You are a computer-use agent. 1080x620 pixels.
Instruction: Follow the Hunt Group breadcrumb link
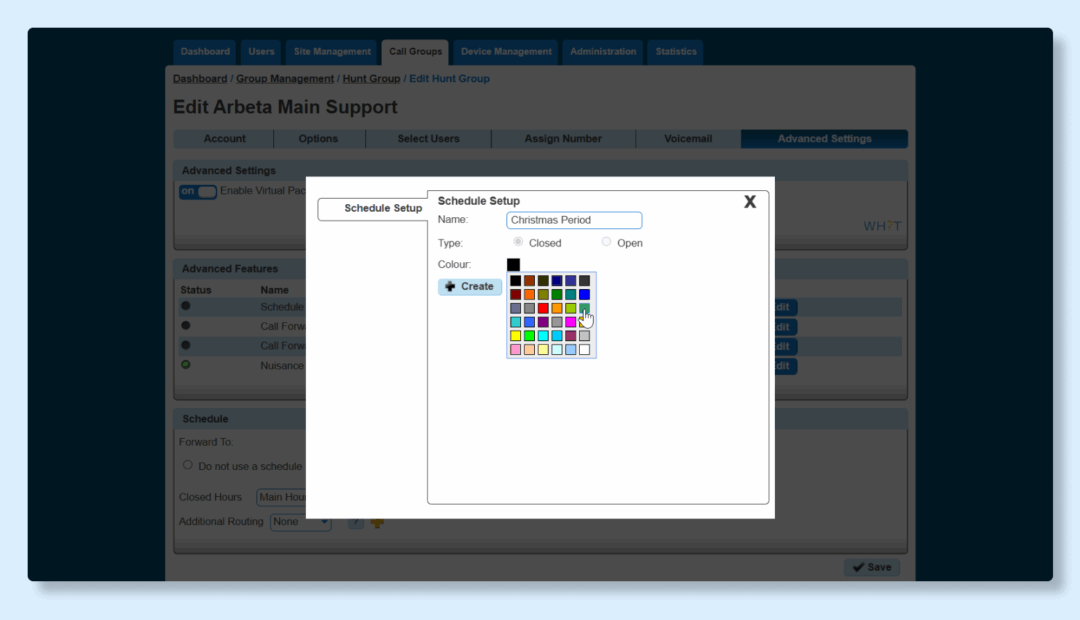pos(371,79)
